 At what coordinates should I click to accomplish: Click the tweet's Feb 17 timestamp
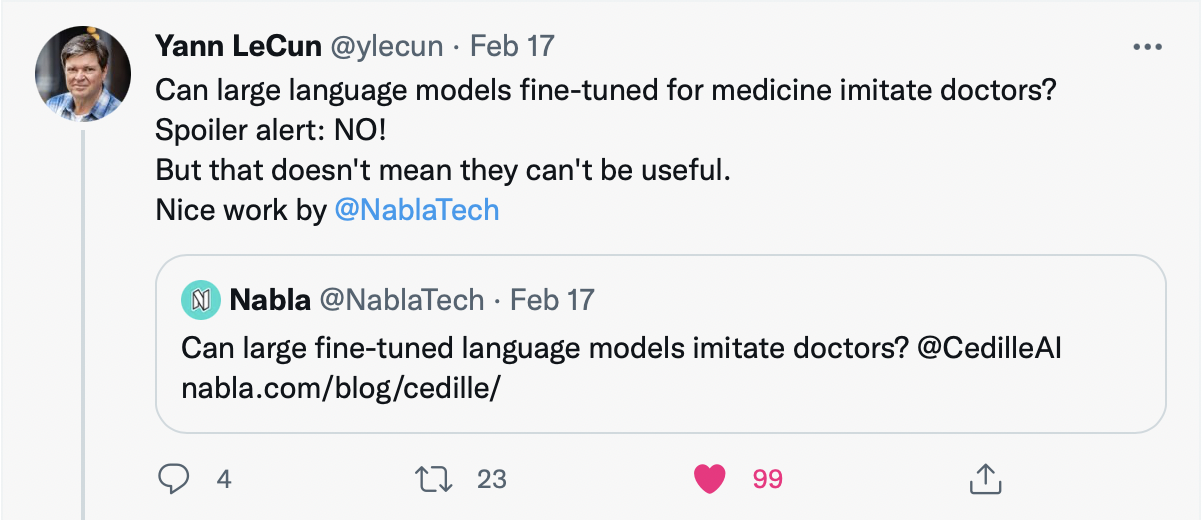[x=512, y=46]
